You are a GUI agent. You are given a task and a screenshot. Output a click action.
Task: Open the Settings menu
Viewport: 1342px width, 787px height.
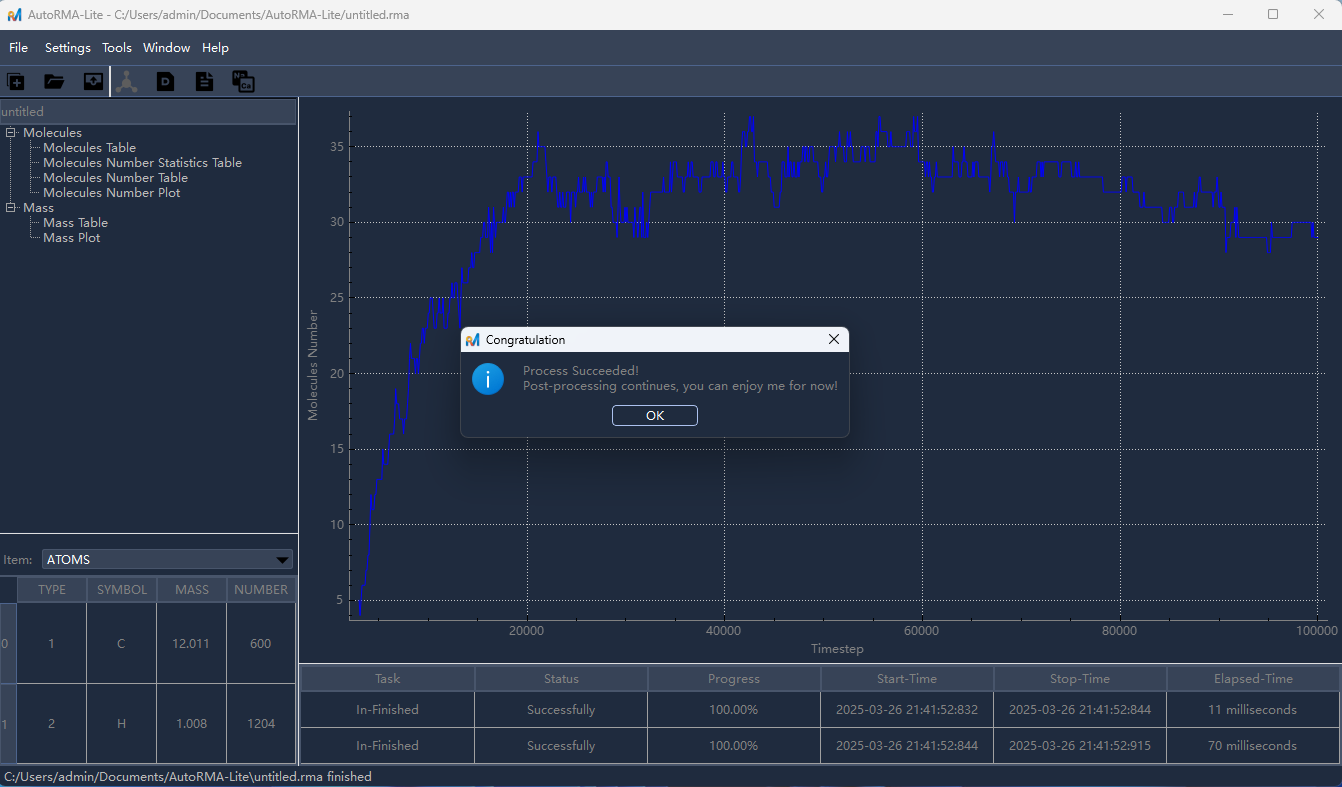click(67, 48)
